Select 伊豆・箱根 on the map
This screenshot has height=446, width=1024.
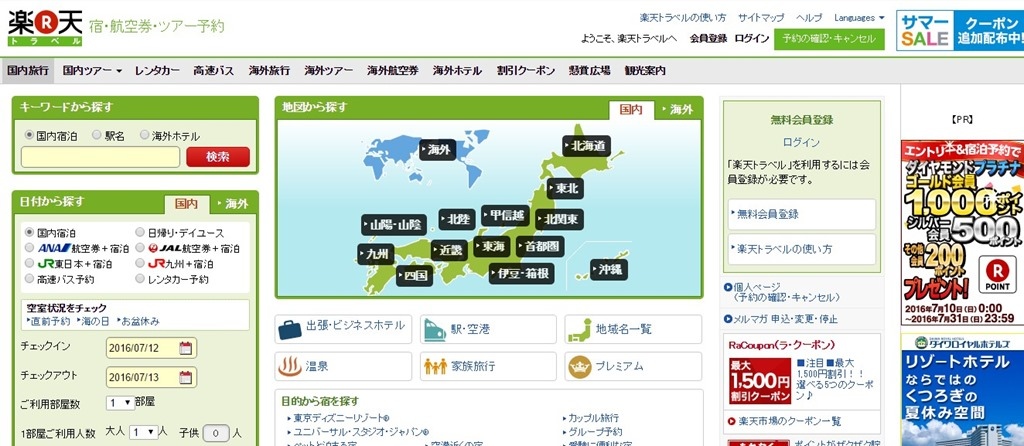(x=521, y=273)
